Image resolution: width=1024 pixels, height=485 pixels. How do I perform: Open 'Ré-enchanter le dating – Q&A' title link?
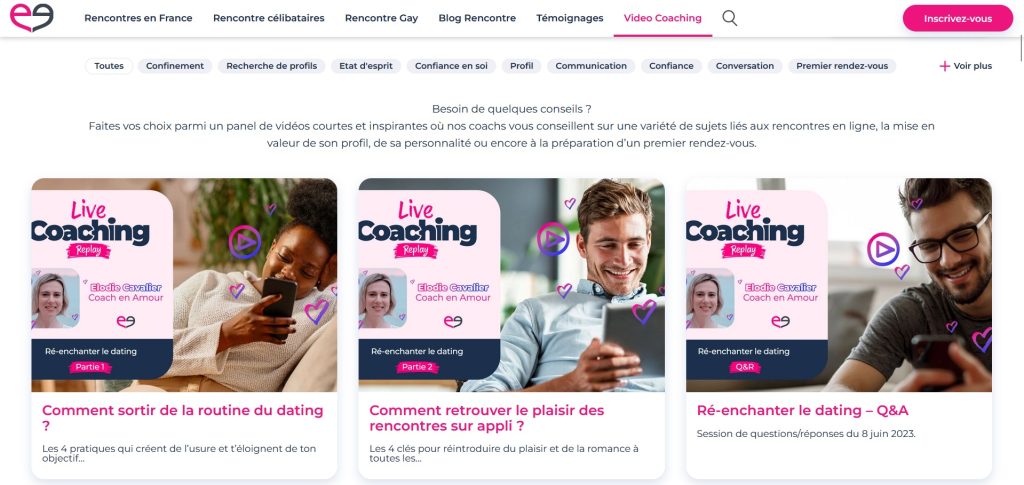(803, 411)
